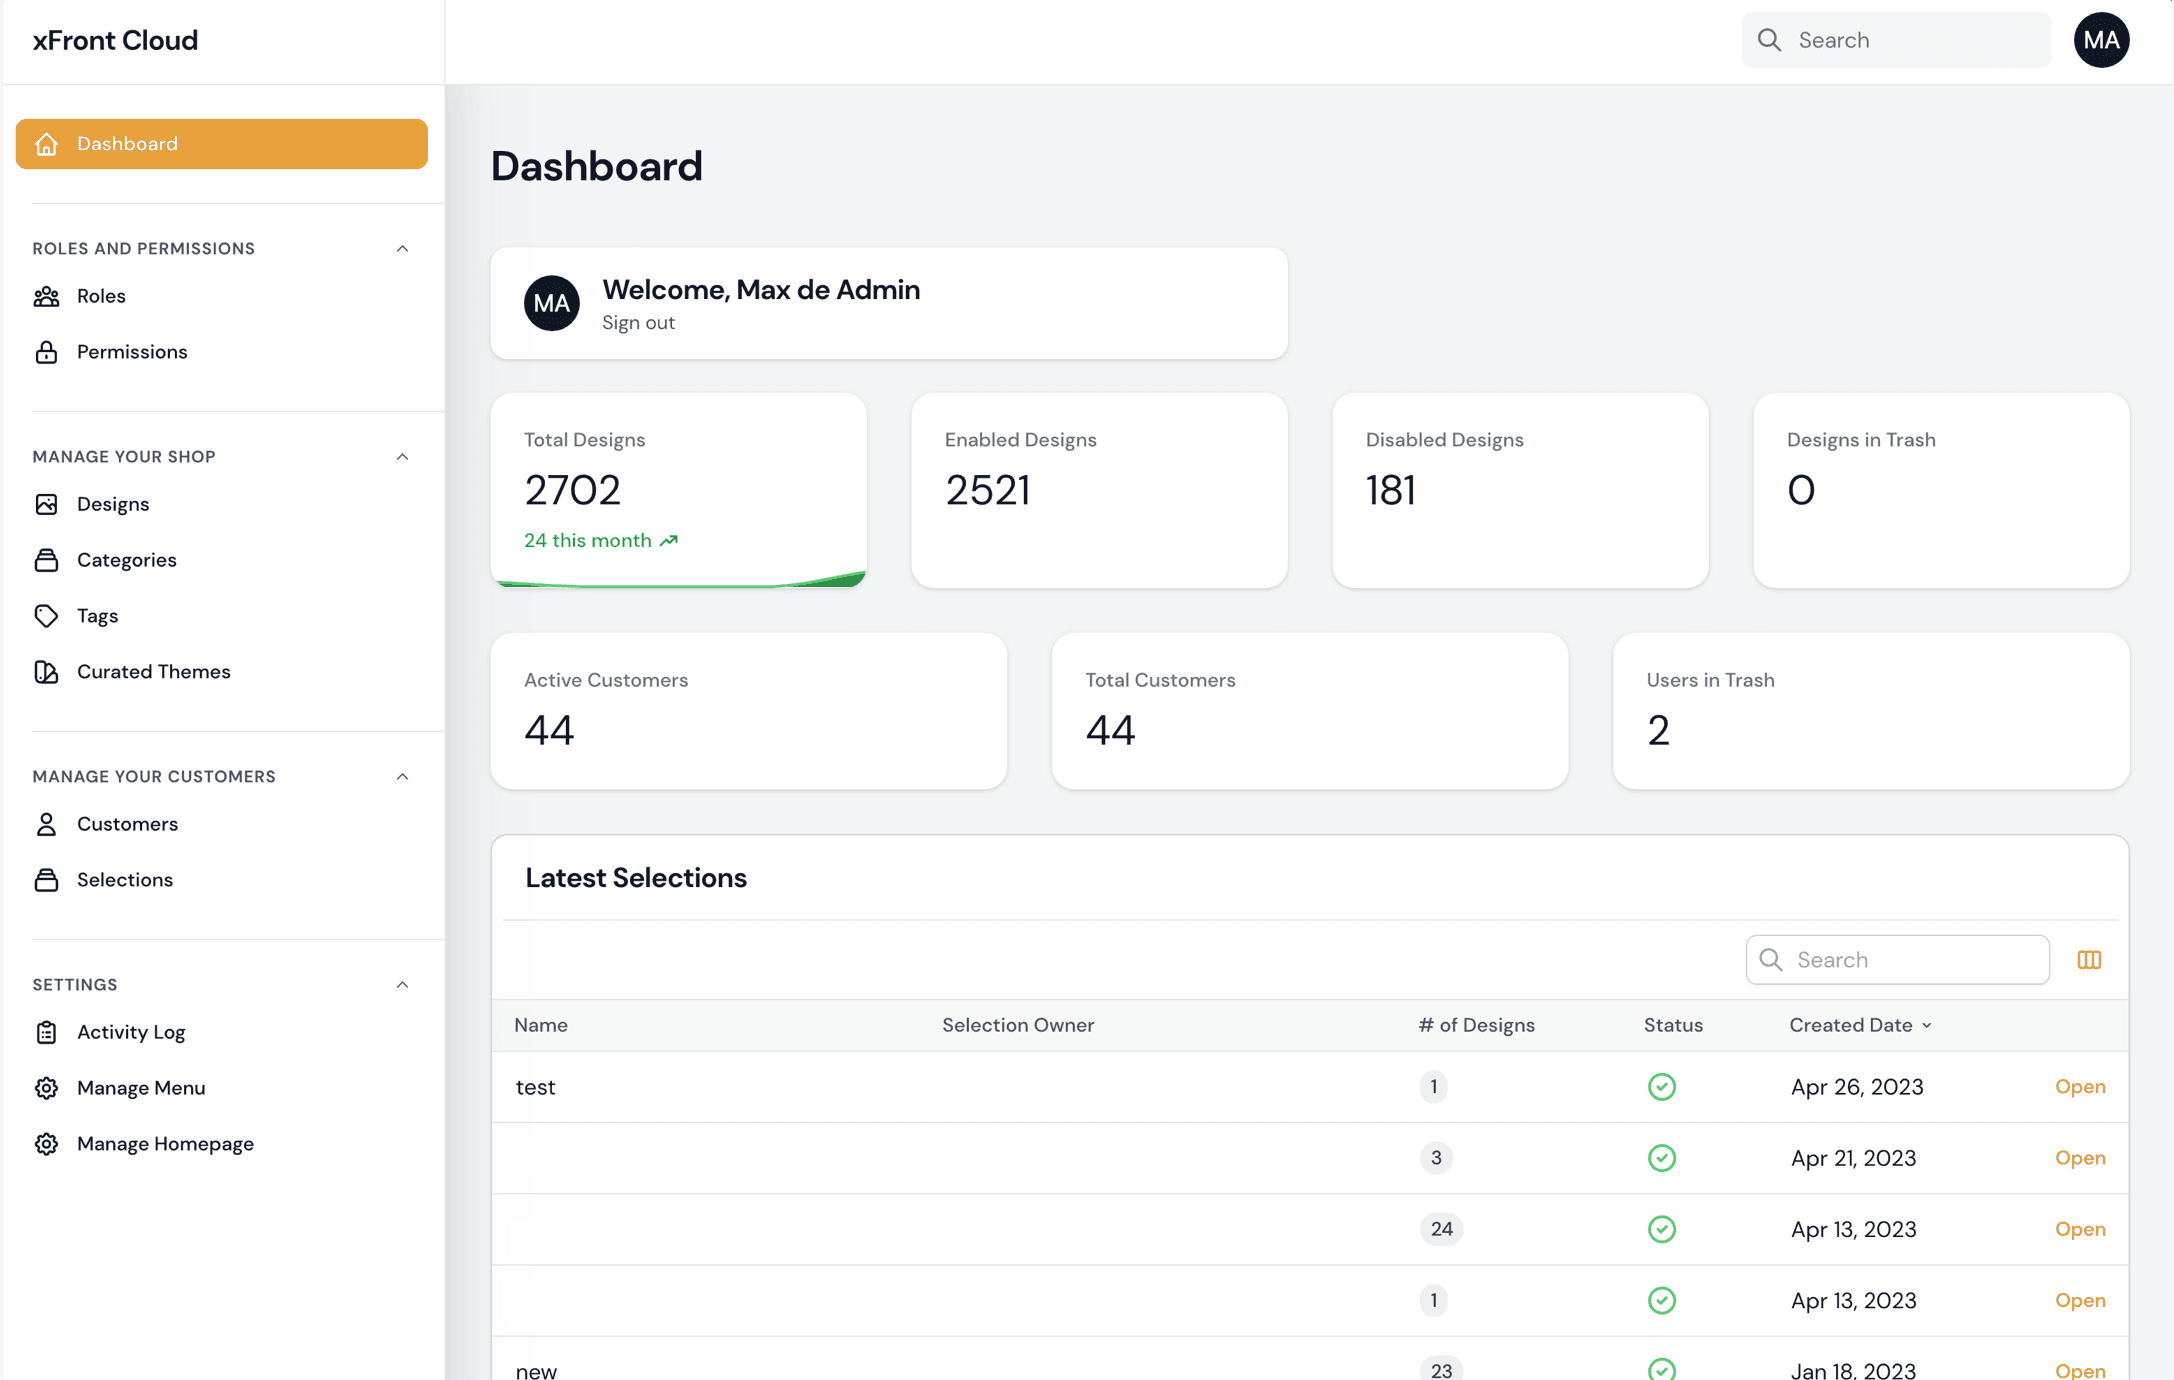Click the column view icon beside table search

[2089, 959]
